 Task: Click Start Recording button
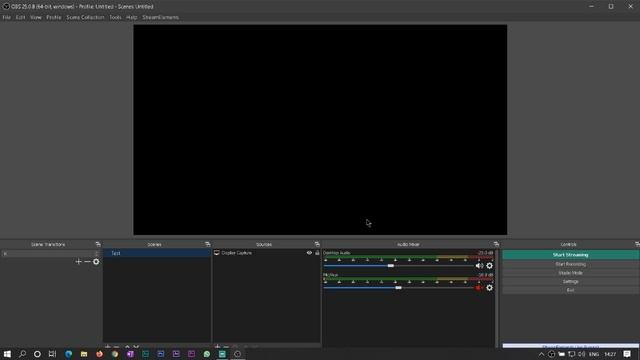[x=570, y=264]
